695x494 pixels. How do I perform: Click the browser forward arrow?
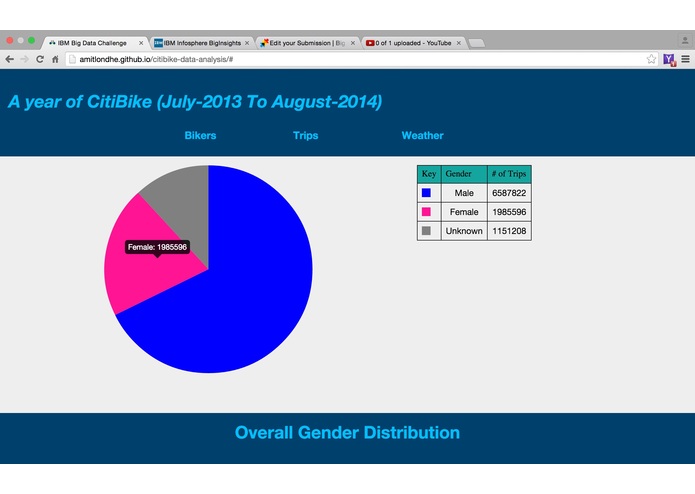pos(24,59)
